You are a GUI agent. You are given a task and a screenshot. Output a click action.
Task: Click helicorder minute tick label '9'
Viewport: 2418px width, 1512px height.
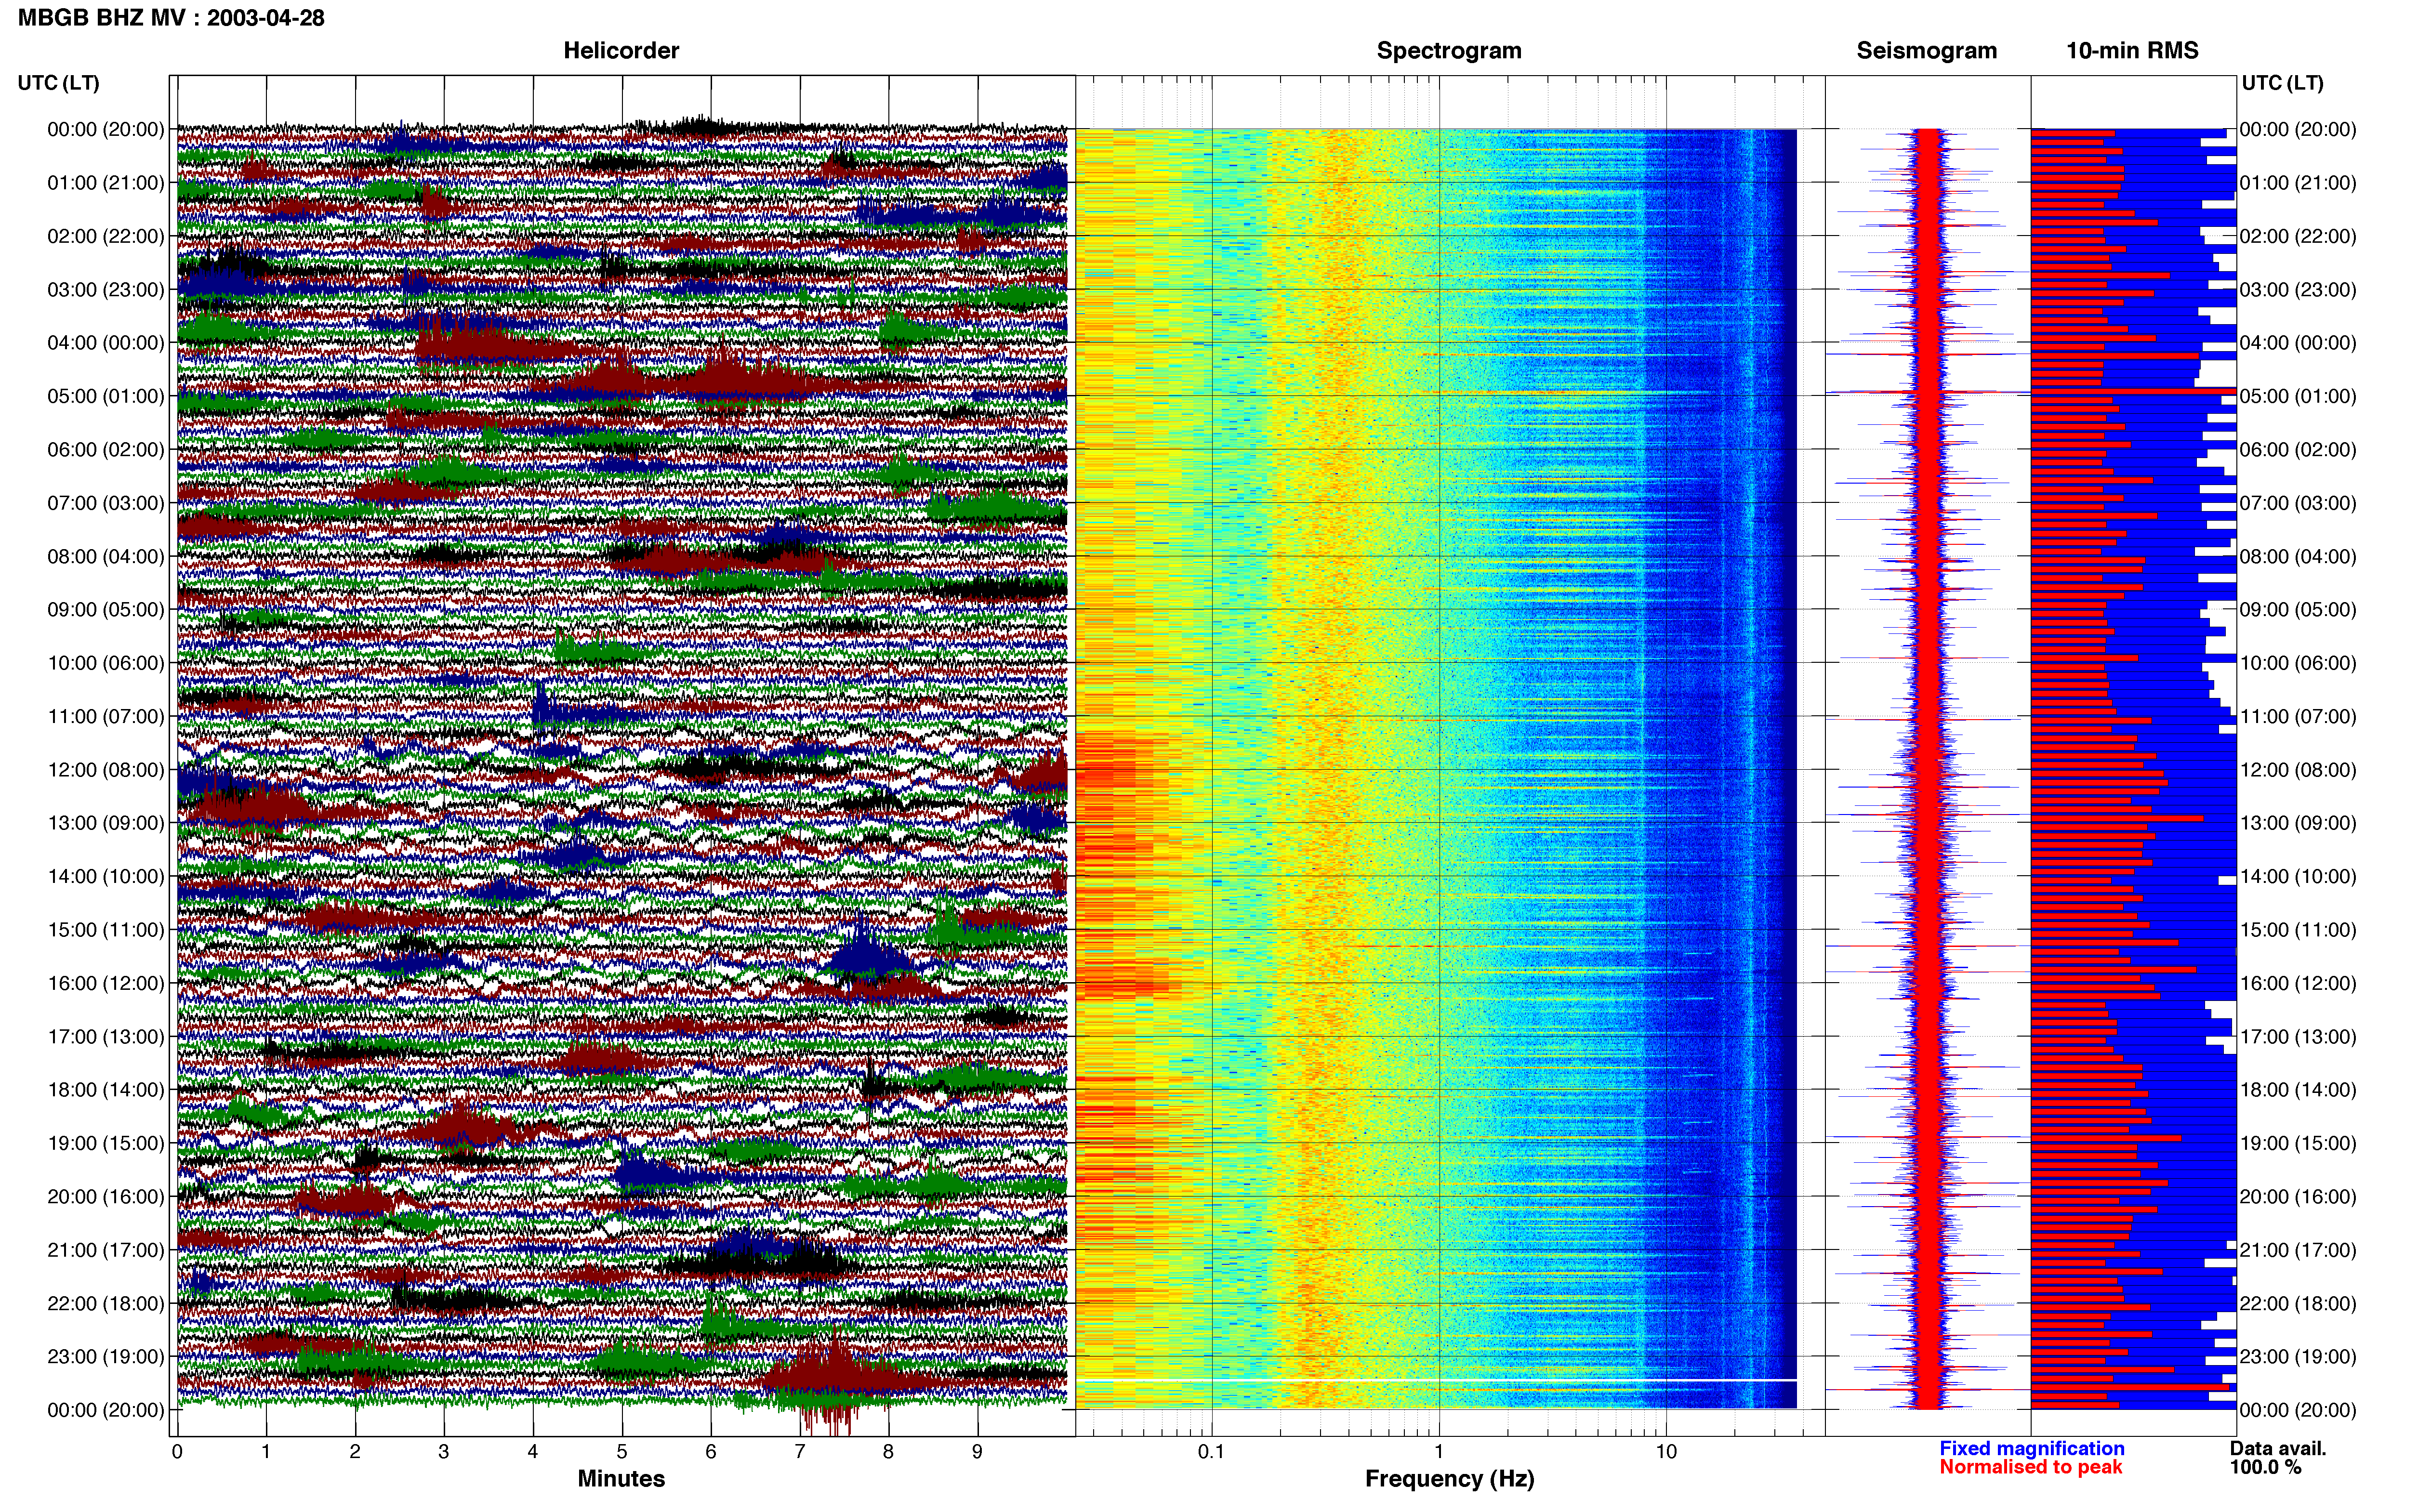click(x=978, y=1452)
